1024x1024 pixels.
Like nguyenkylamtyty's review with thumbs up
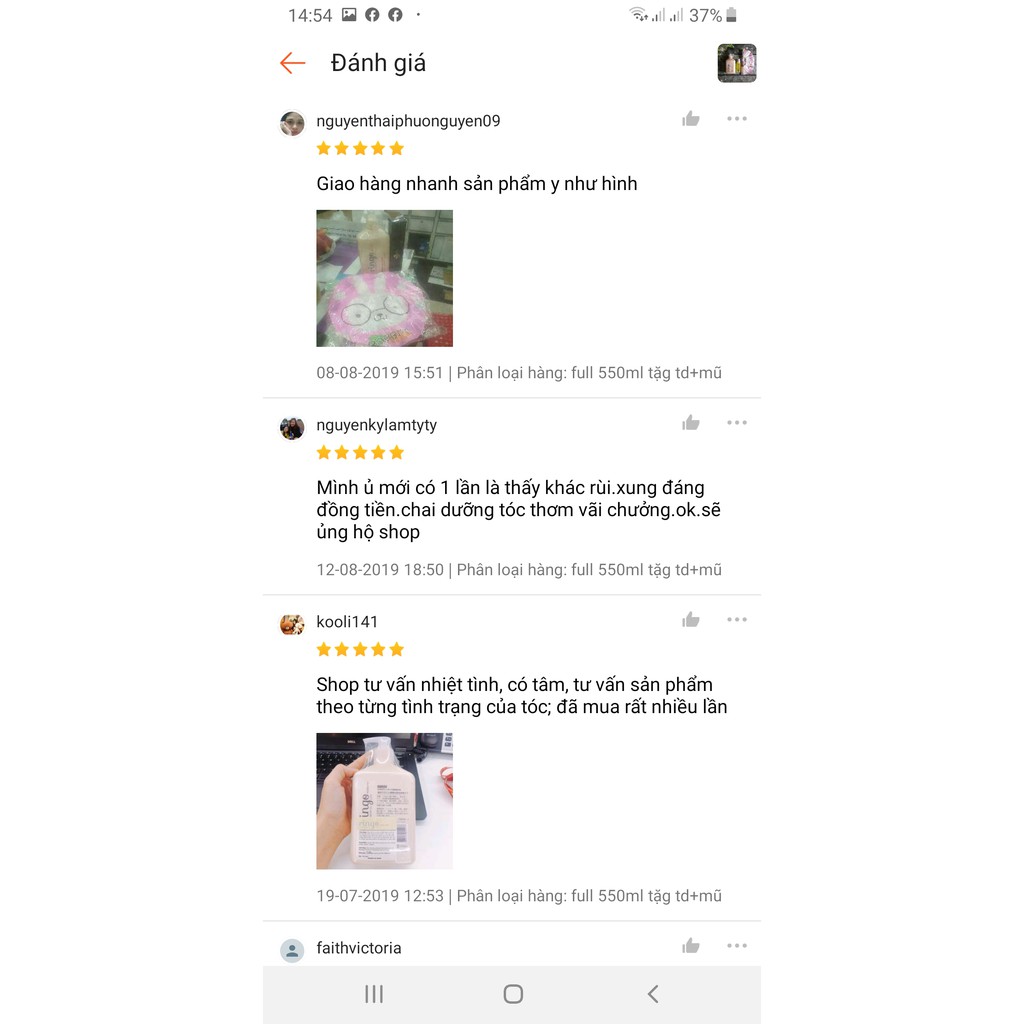pyautogui.click(x=691, y=423)
